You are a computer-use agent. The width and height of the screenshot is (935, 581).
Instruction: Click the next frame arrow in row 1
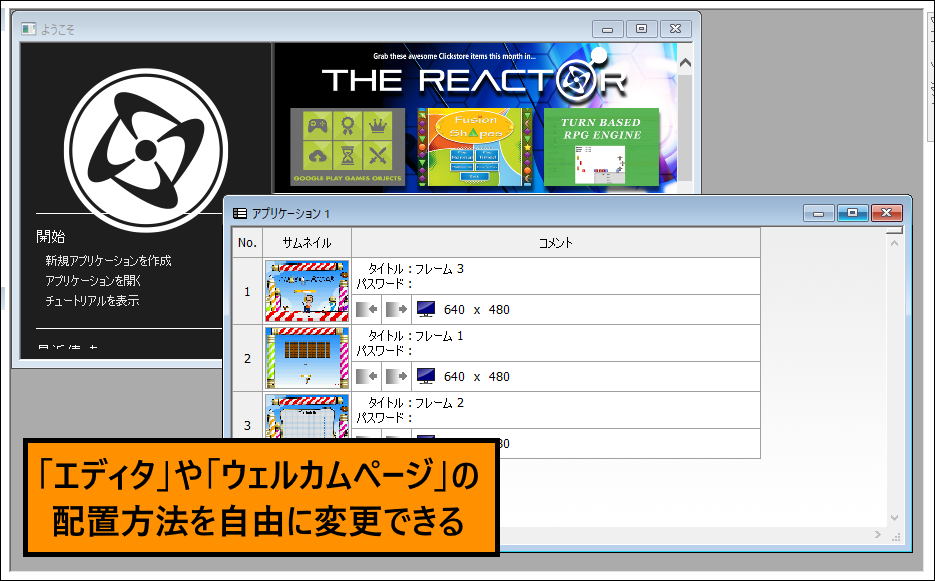pyautogui.click(x=397, y=310)
